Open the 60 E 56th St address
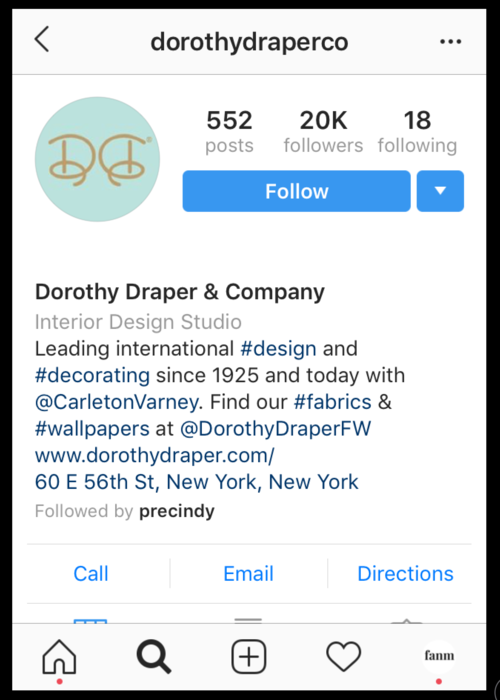This screenshot has height=700, width=500. coord(196,482)
